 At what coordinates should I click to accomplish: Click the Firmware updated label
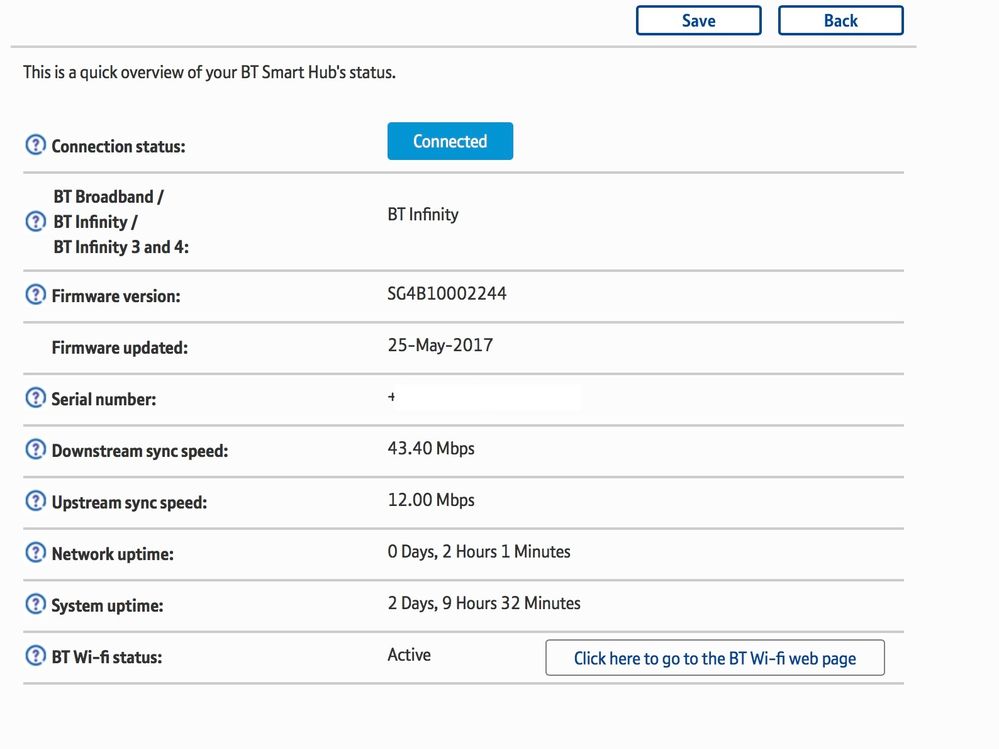[x=120, y=348]
